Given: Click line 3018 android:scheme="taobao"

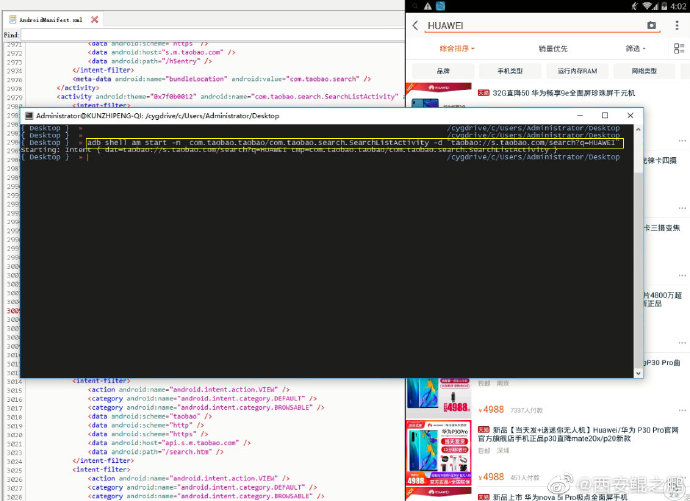Looking at the screenshot, I should [x=150, y=416].
